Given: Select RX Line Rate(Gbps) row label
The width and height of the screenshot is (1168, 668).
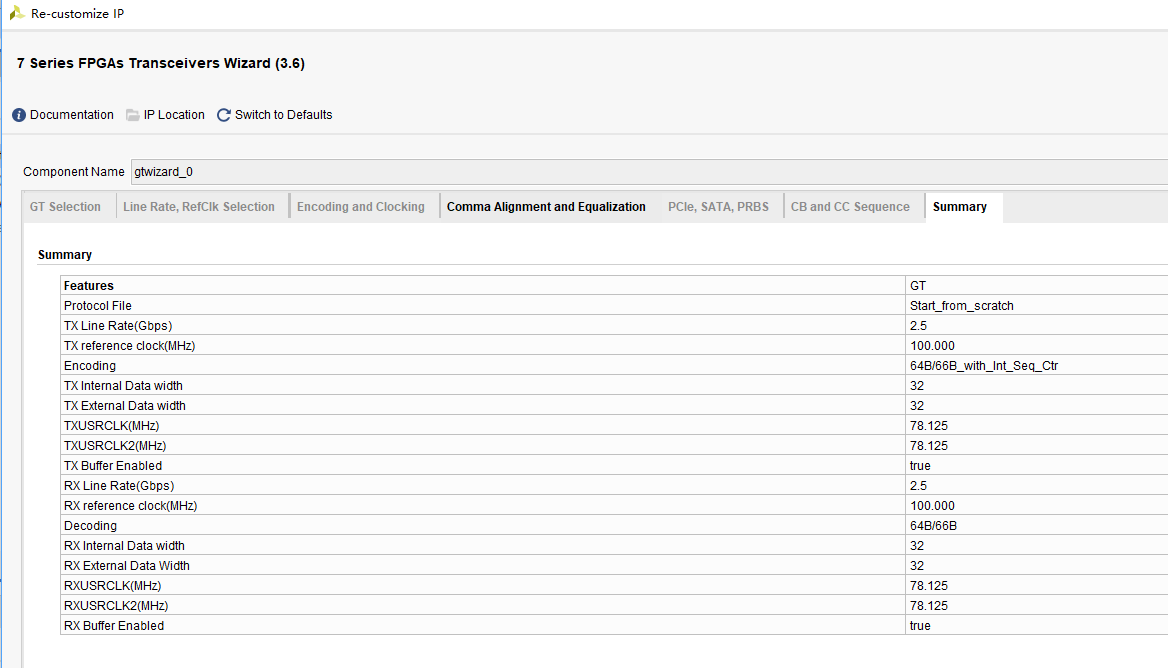Looking at the screenshot, I should point(119,486).
